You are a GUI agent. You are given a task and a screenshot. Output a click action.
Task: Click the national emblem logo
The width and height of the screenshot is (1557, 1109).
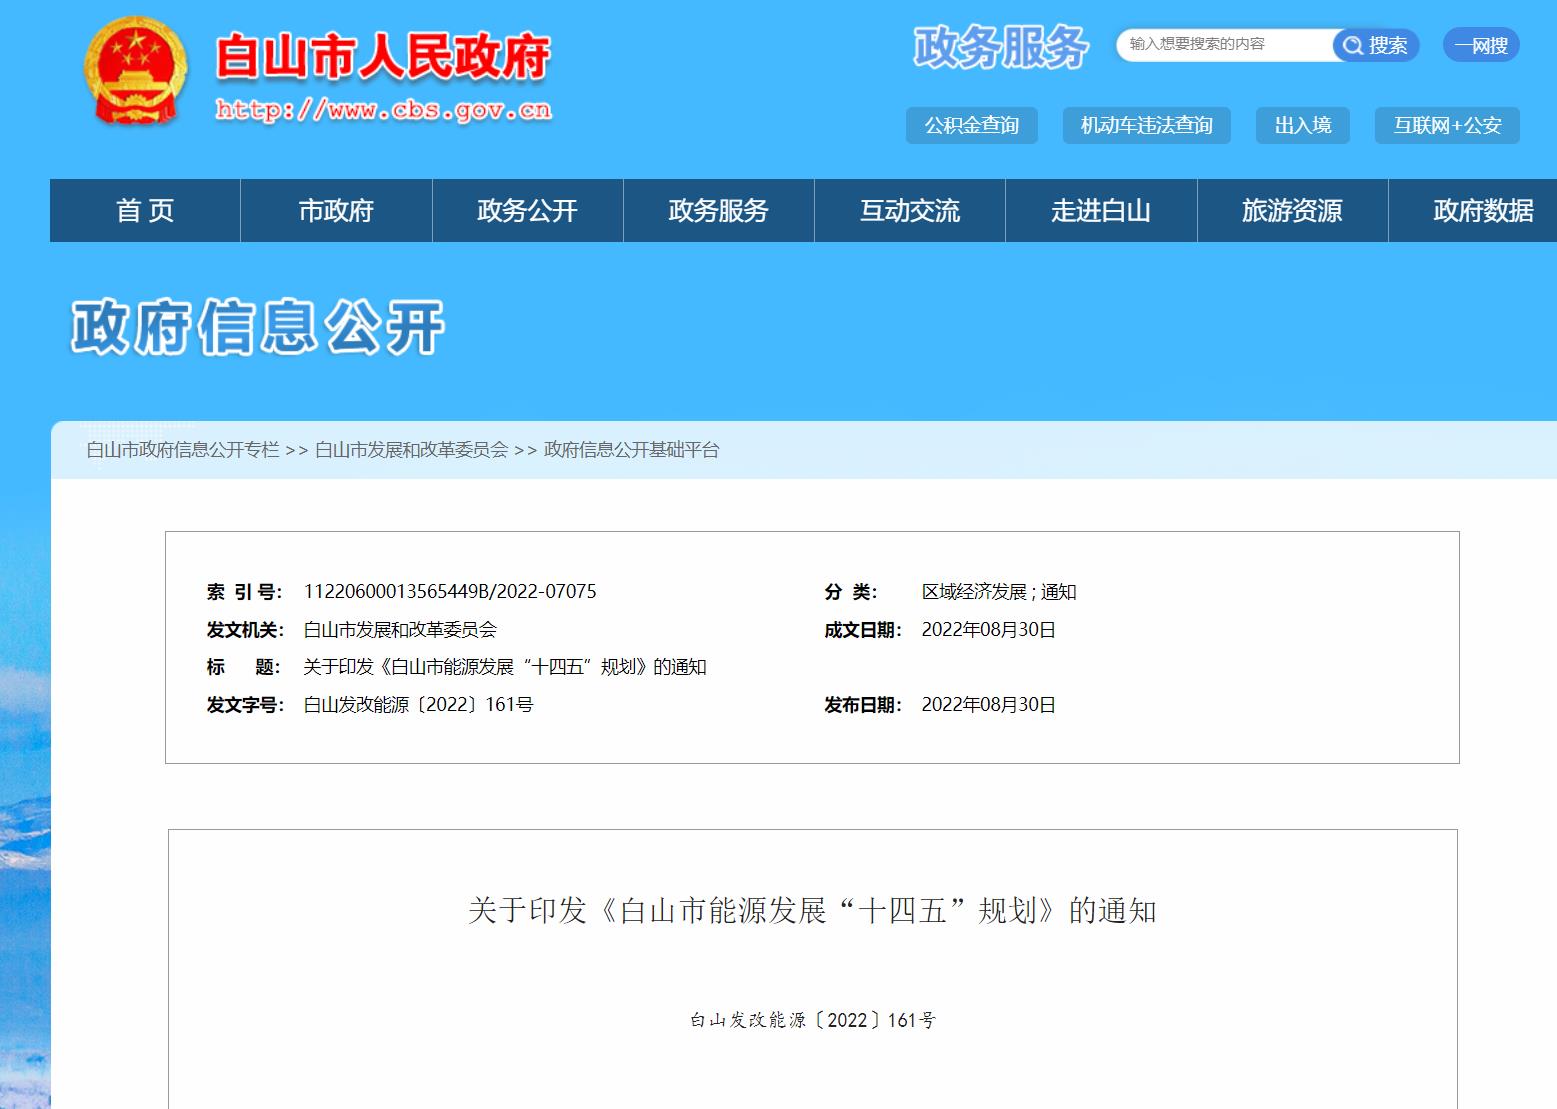click(136, 72)
